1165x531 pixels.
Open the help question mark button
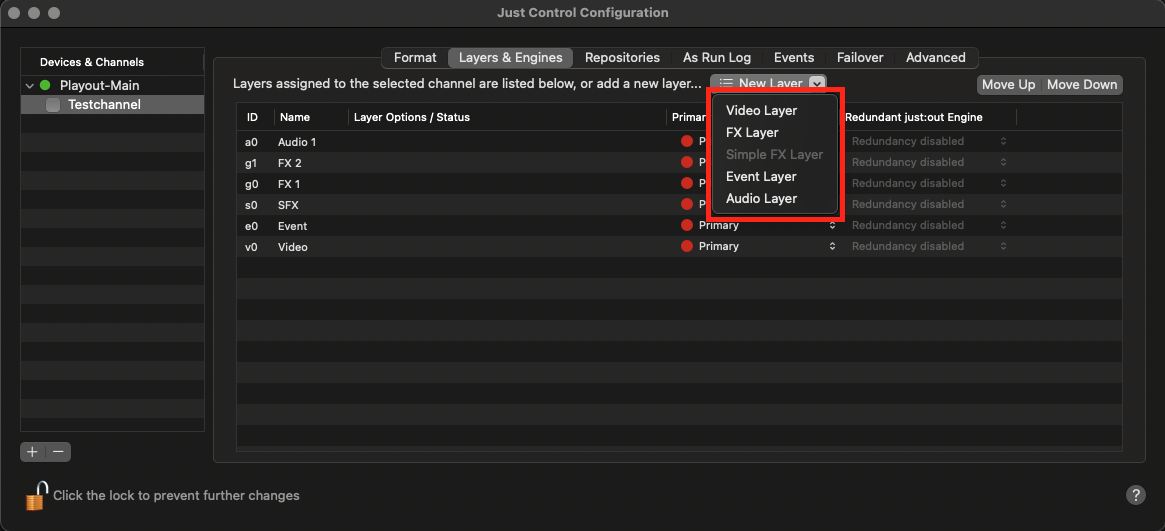click(x=1135, y=495)
